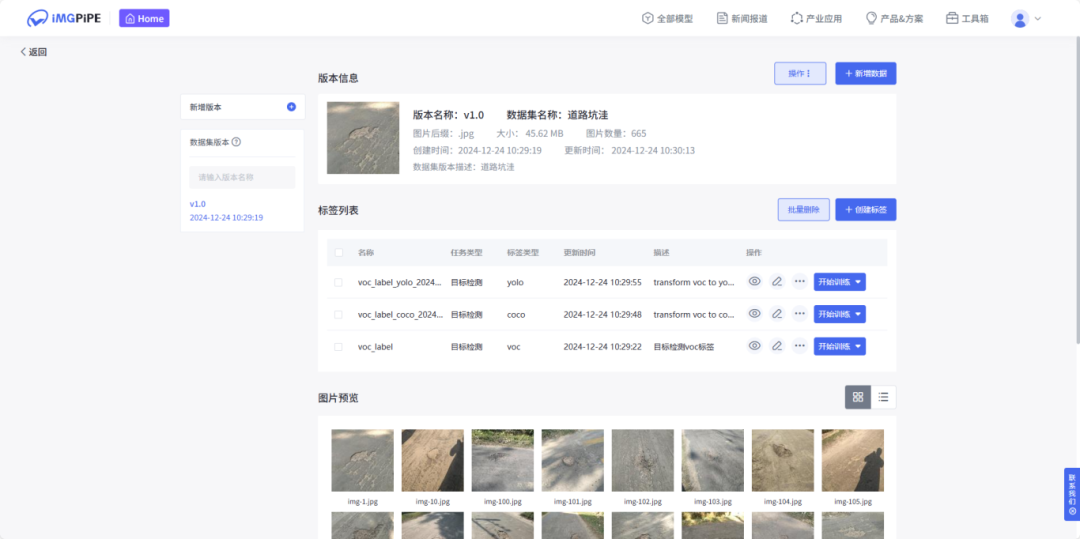Click the 目标检测voc标签 description text
Image resolution: width=1080 pixels, height=539 pixels.
point(684,347)
